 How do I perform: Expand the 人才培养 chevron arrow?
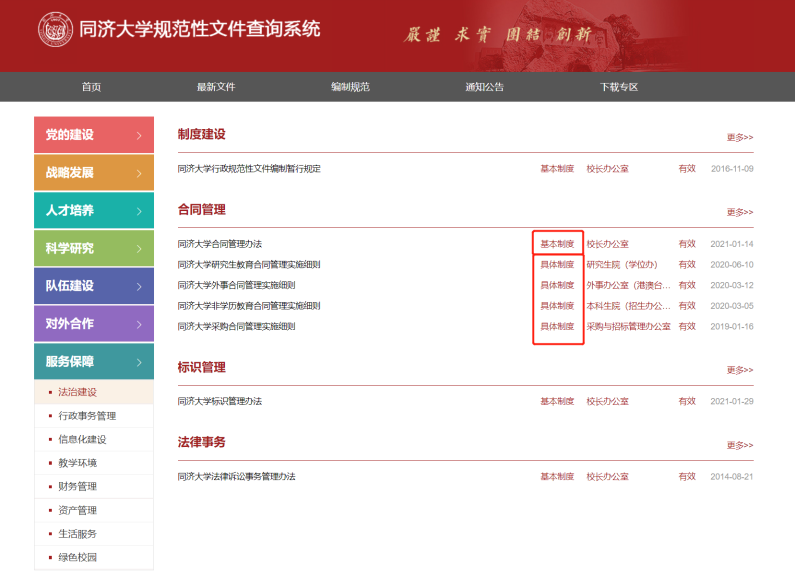[x=139, y=211]
